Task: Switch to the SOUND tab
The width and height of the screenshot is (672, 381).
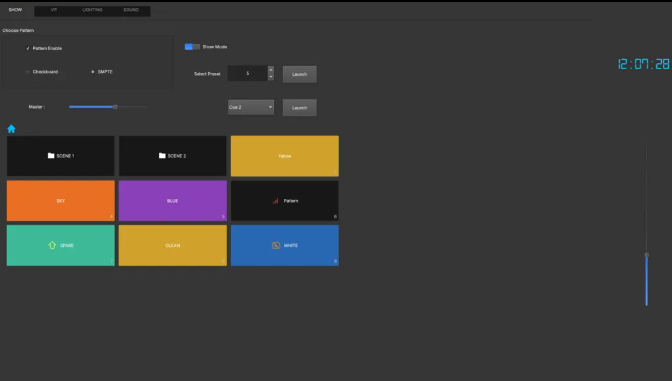Action: pyautogui.click(x=131, y=10)
